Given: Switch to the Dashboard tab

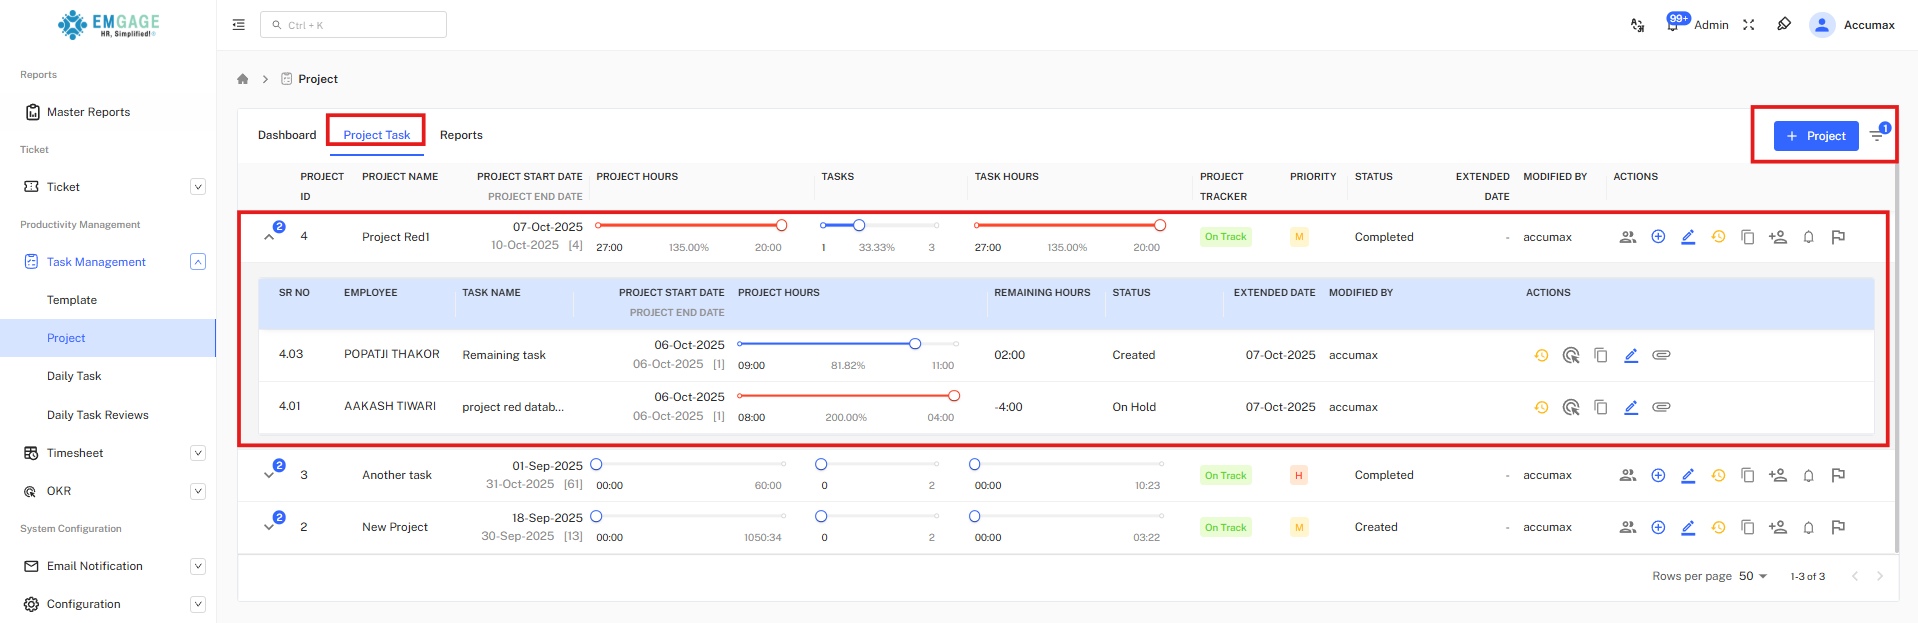Looking at the screenshot, I should 287,135.
